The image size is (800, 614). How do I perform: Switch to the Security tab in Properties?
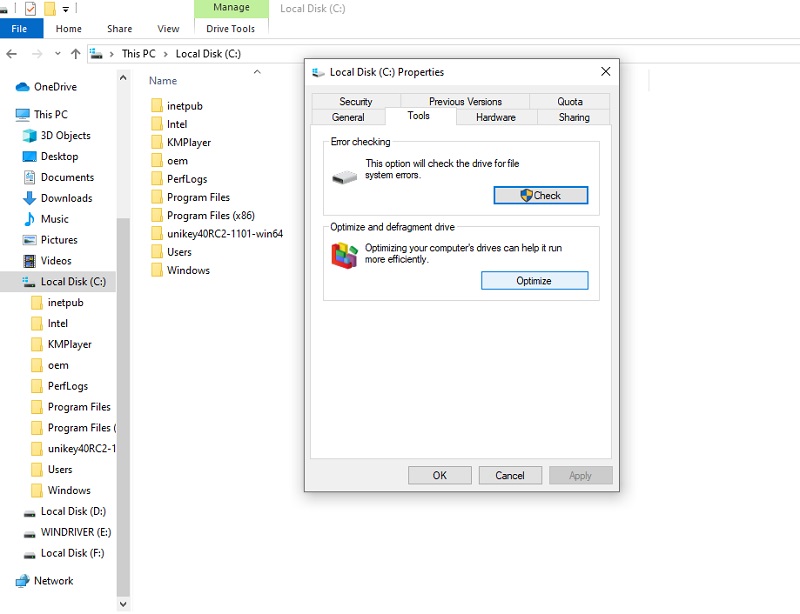click(x=356, y=102)
